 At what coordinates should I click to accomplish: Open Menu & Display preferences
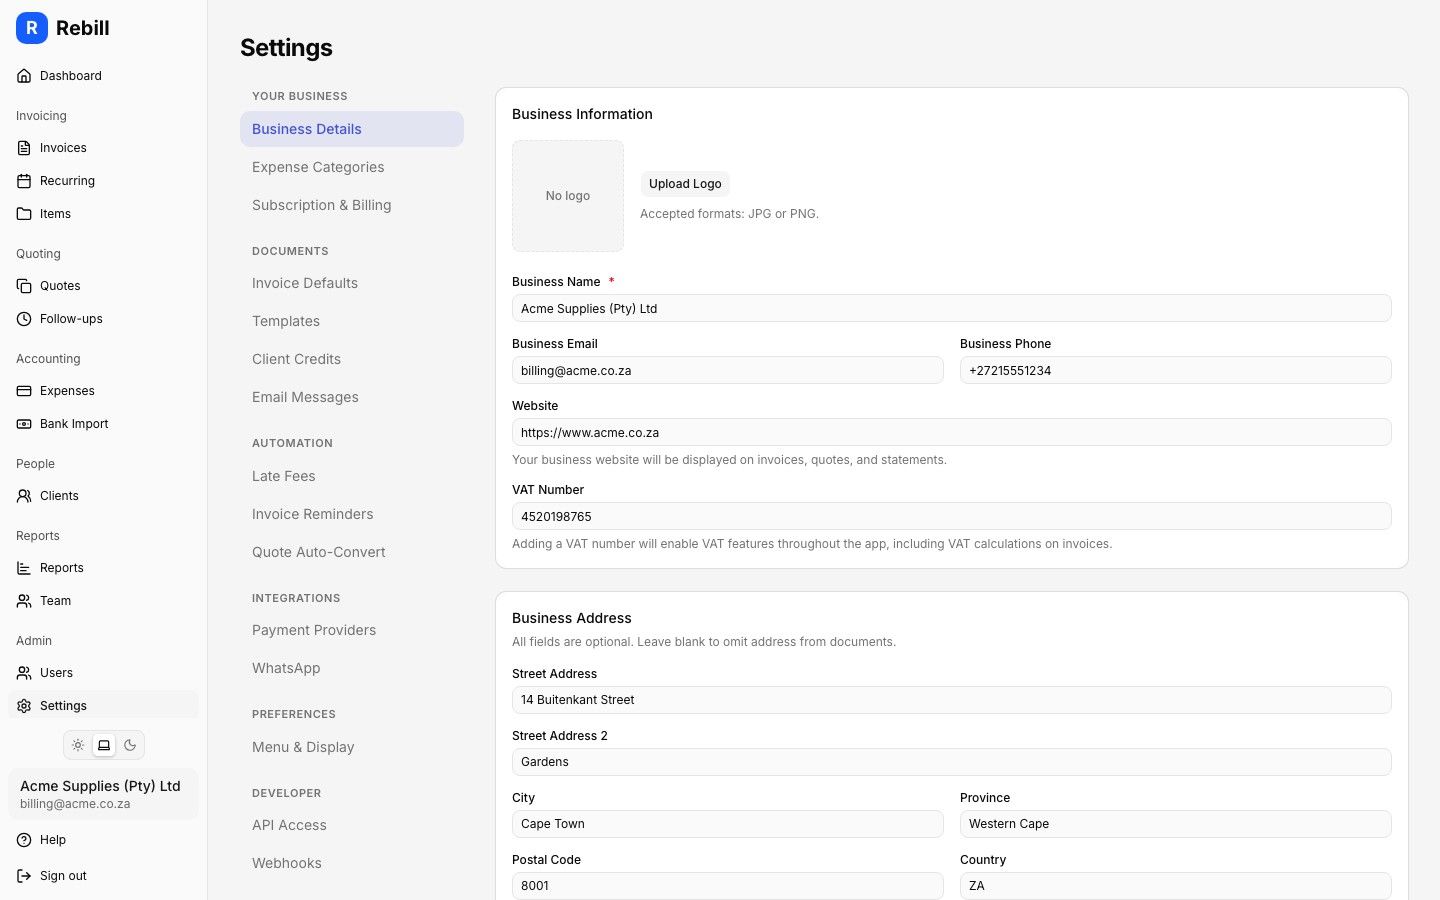pos(352,747)
